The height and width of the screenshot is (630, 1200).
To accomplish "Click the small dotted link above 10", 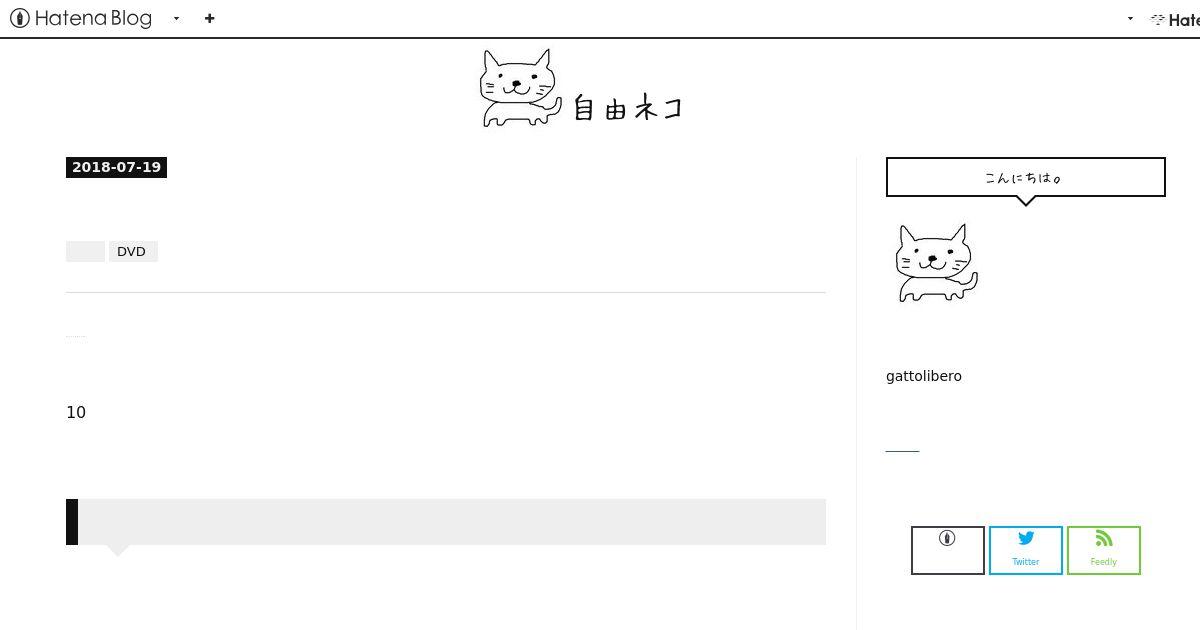I will click(x=76, y=338).
